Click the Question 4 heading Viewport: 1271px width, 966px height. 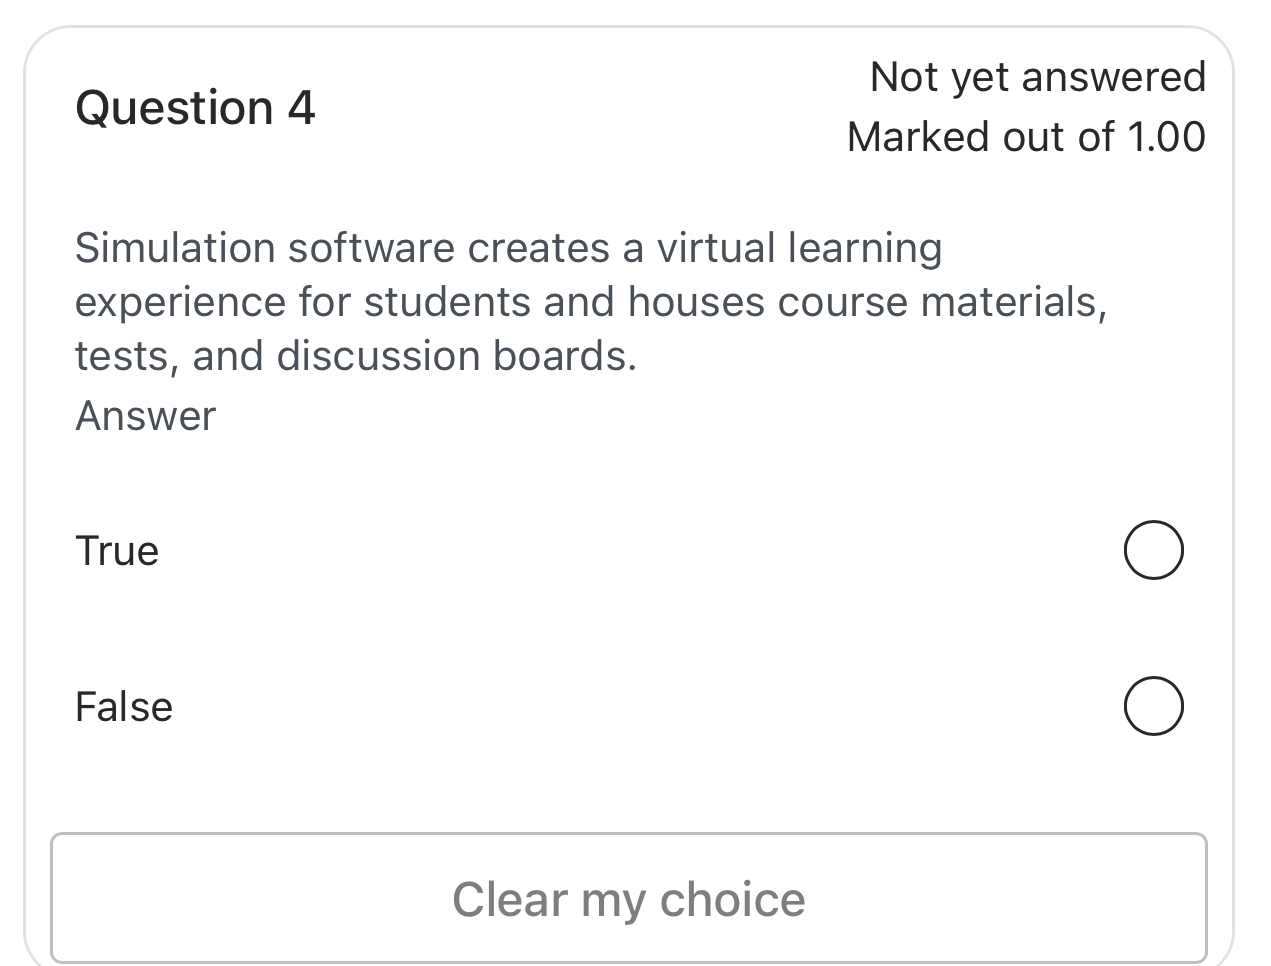point(196,107)
